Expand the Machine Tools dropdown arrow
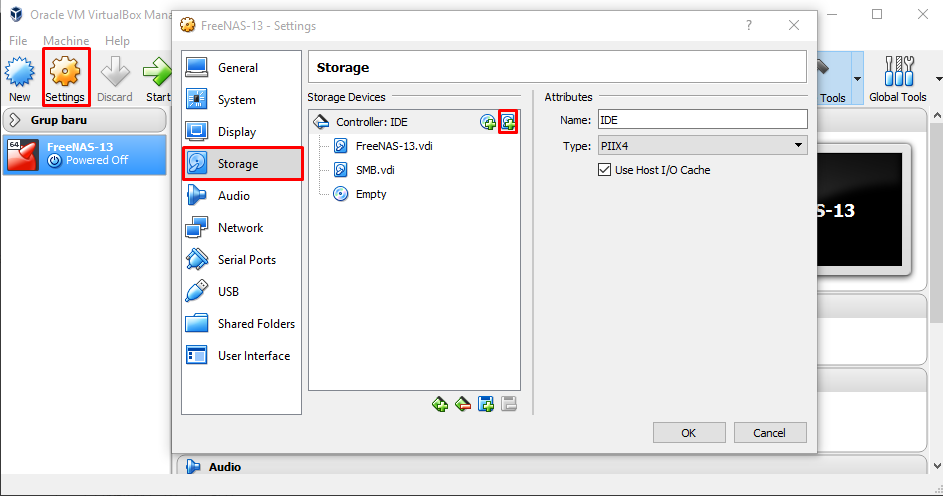 point(857,78)
